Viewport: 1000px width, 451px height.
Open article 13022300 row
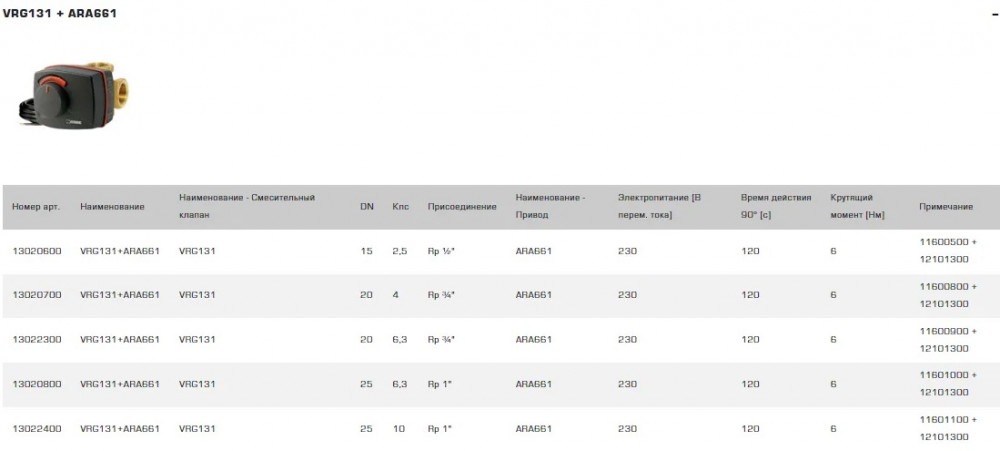(x=37, y=339)
